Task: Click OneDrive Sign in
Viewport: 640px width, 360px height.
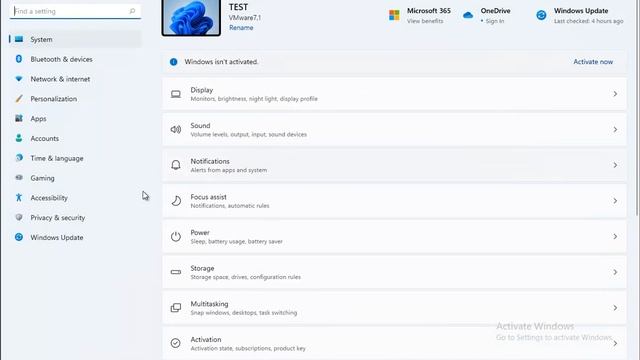Action: [x=494, y=21]
